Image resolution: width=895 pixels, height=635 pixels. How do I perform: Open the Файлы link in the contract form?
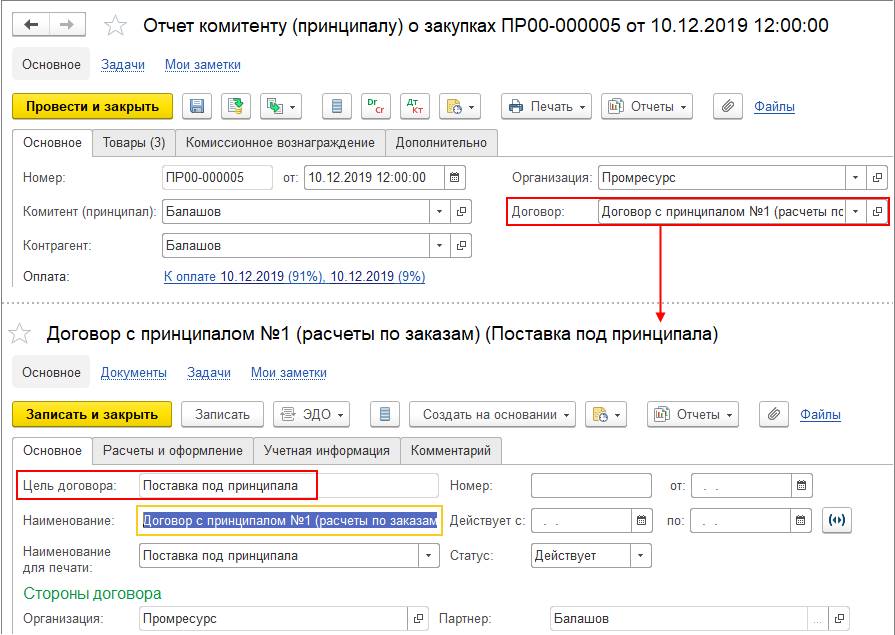[x=820, y=415]
